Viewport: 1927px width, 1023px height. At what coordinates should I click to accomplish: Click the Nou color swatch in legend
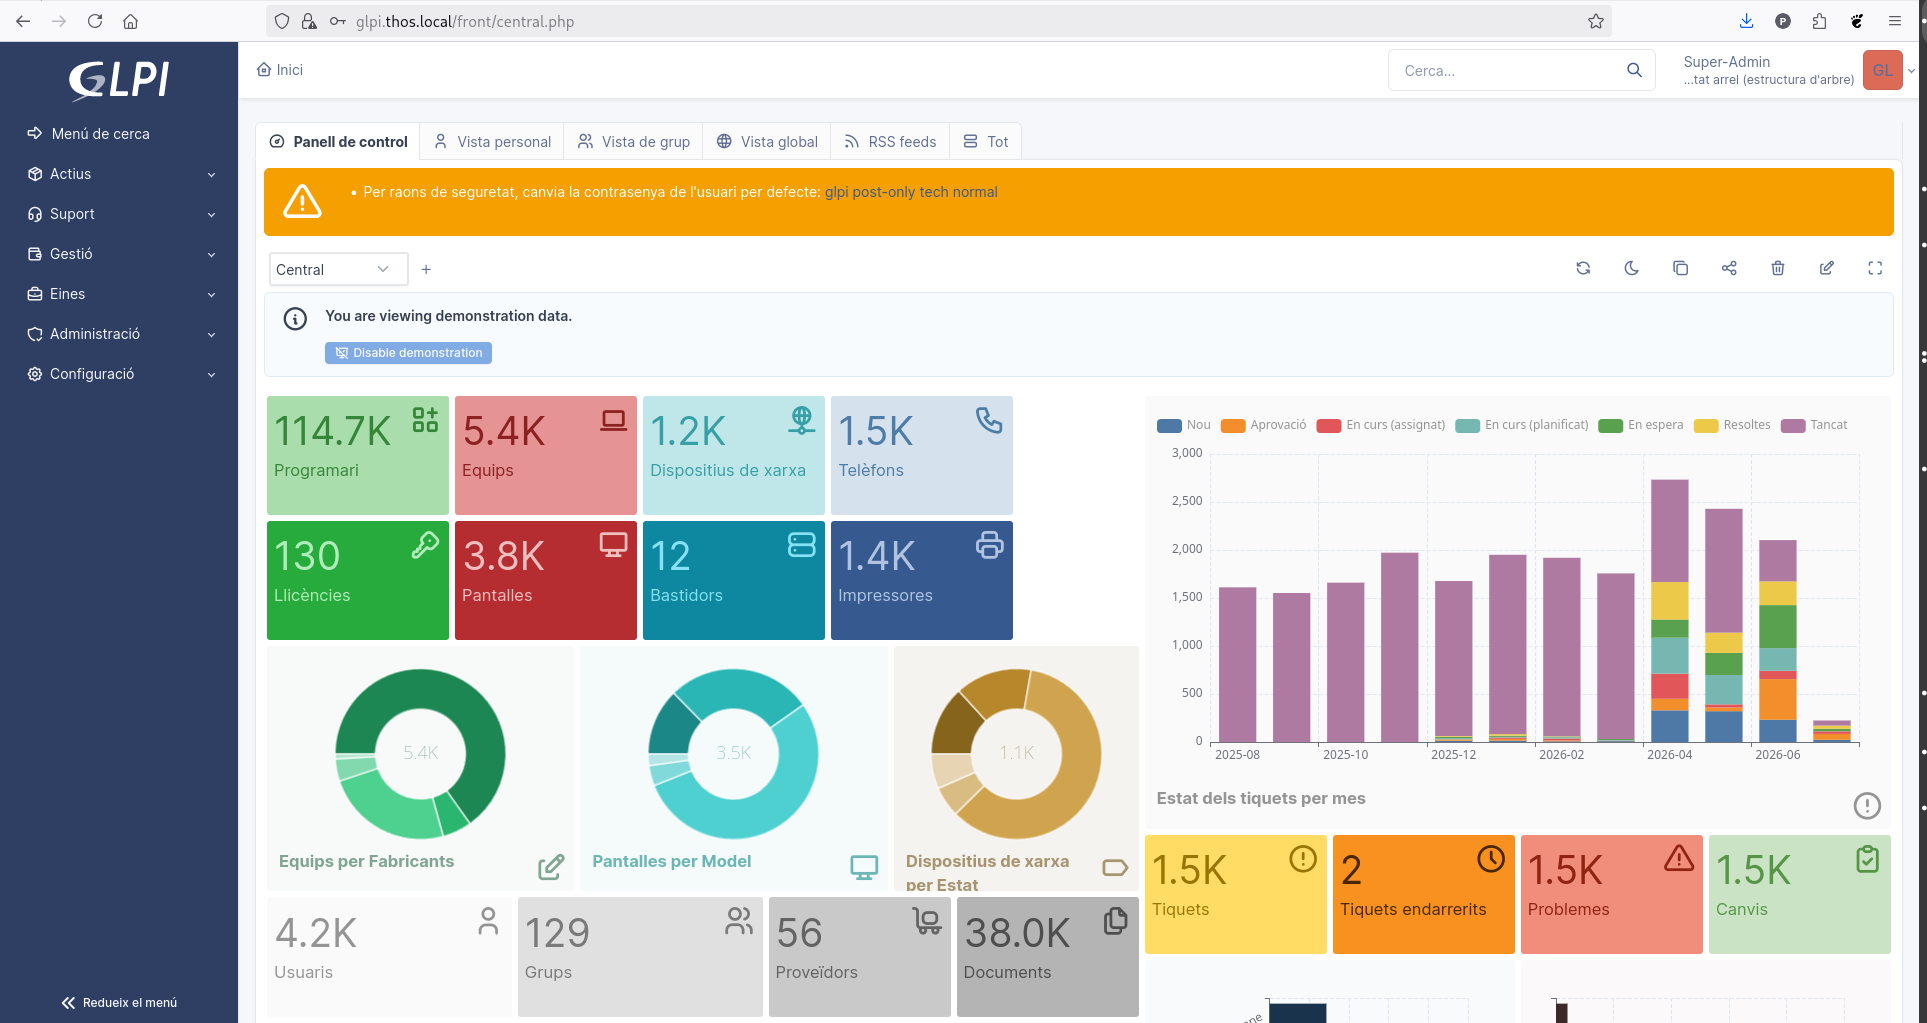[1169, 426]
